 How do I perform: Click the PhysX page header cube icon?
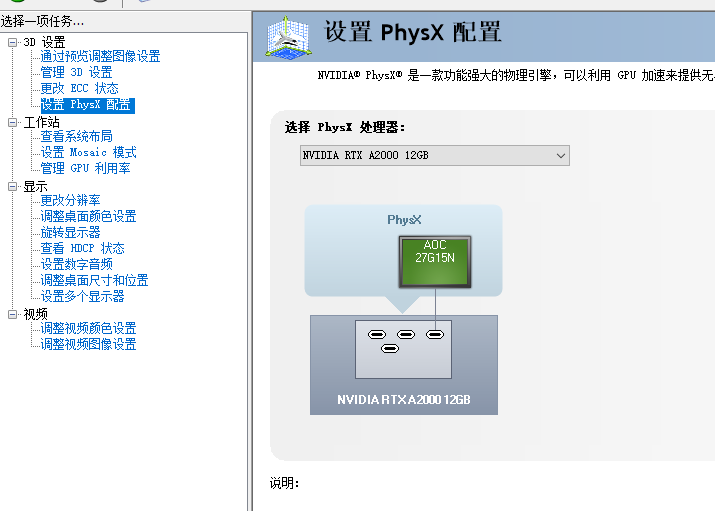coord(289,37)
